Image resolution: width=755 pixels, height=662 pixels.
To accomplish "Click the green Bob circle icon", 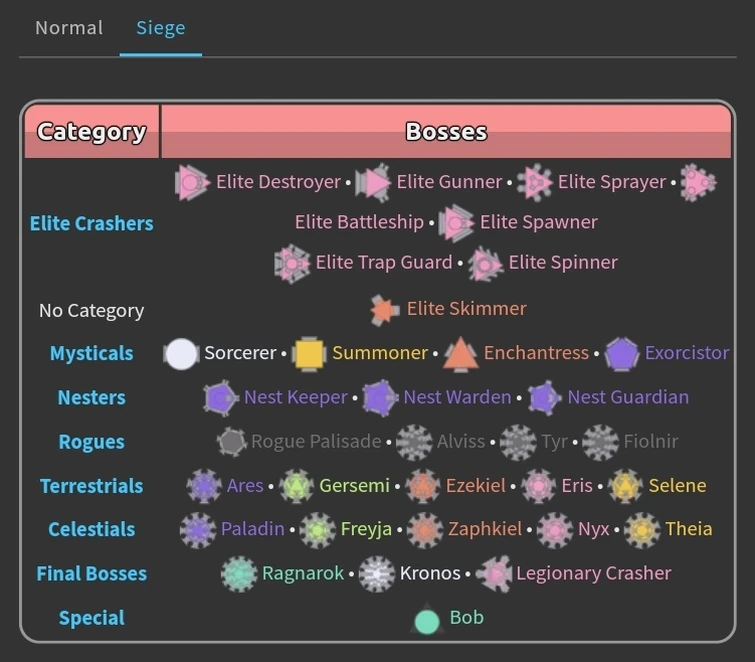I will point(427,621).
